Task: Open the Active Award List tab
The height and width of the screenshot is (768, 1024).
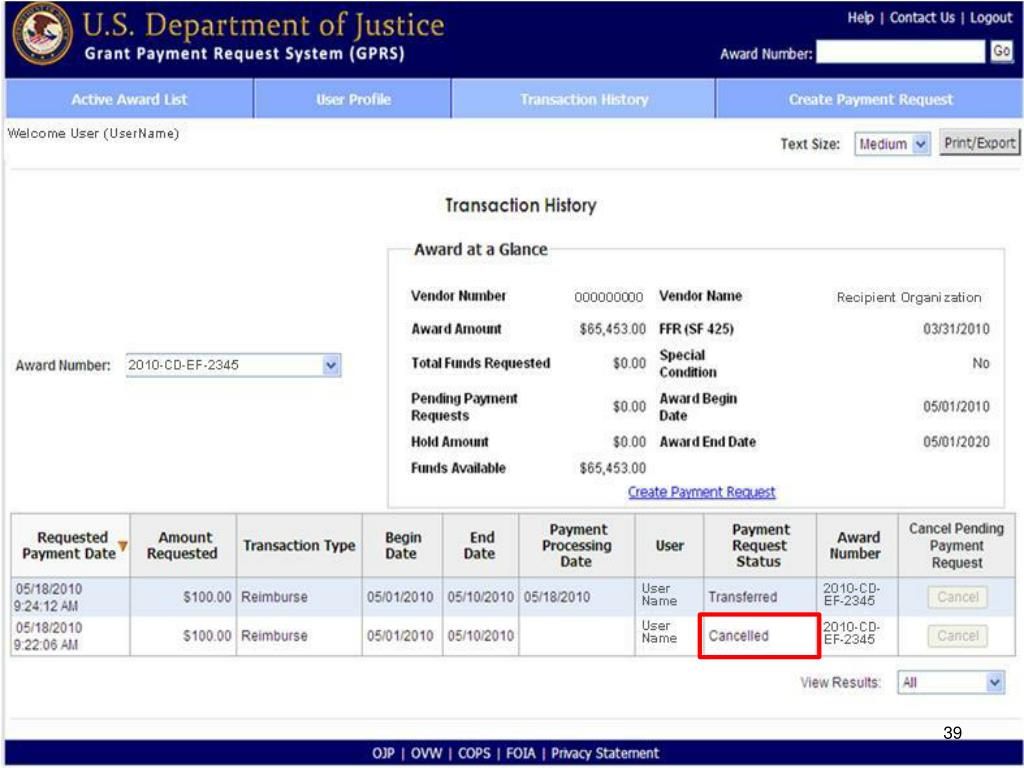Action: (x=129, y=100)
